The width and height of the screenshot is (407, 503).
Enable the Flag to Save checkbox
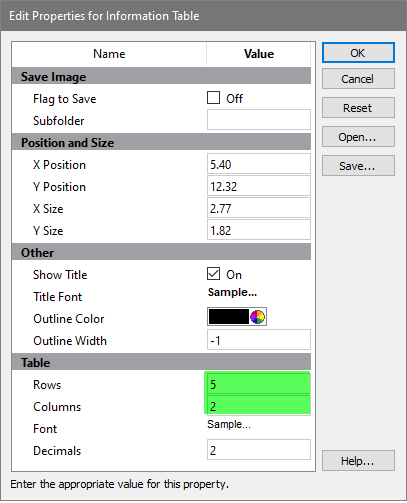coord(213,98)
